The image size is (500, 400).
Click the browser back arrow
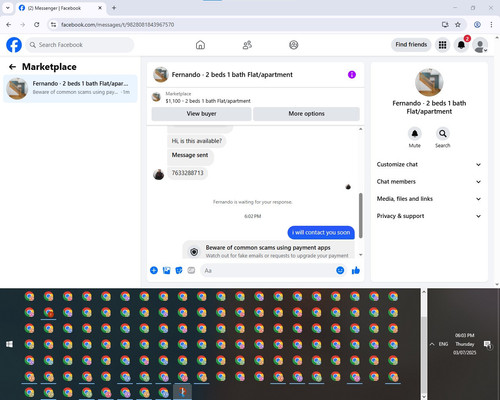pos(9,25)
